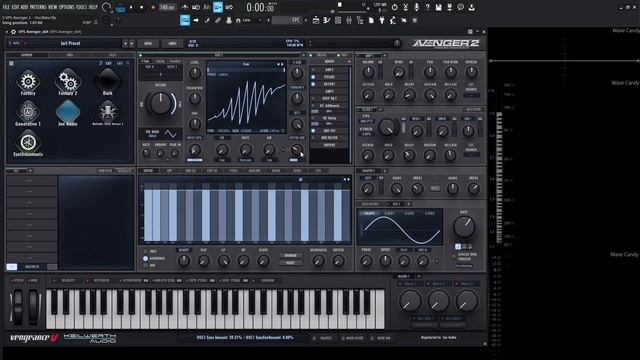This screenshot has width=640, height=360.
Task: Open plugin wrapper settings gear icon
Action: coord(13,31)
